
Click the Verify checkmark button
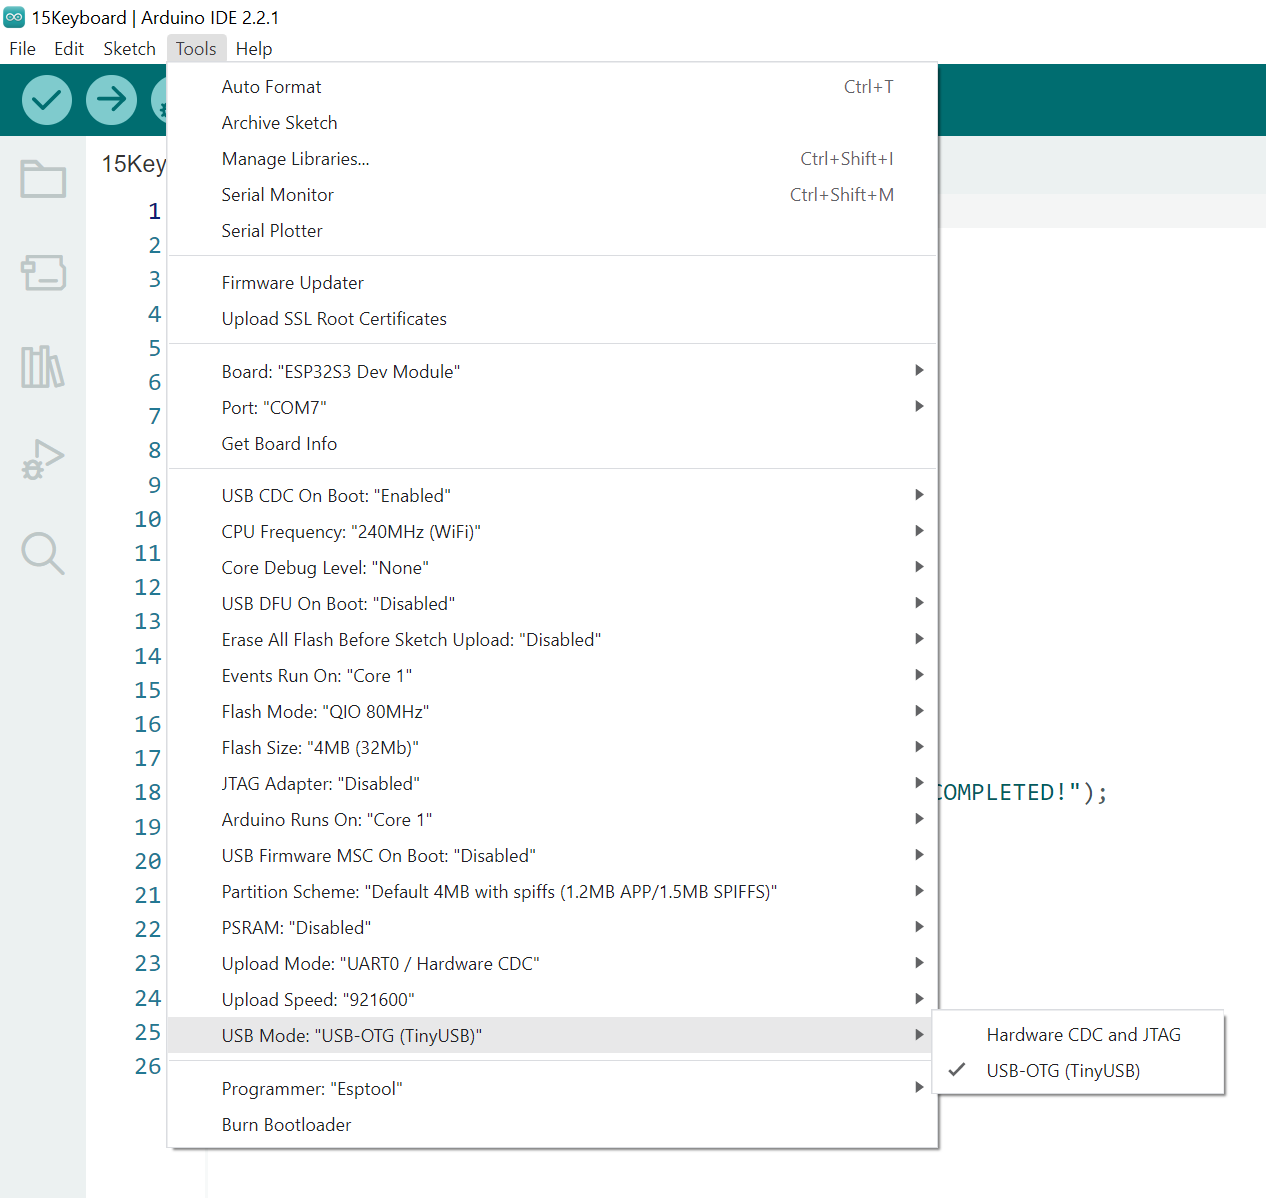[47, 100]
